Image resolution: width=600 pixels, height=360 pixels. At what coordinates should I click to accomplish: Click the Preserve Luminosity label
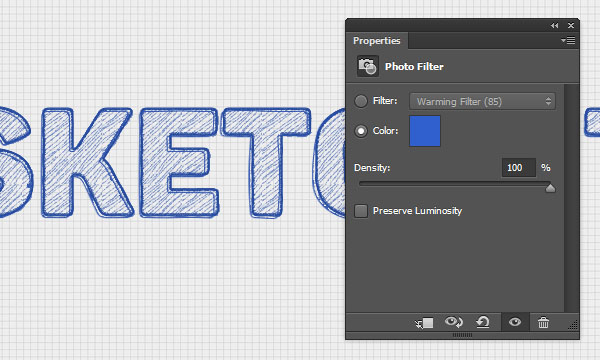417,211
